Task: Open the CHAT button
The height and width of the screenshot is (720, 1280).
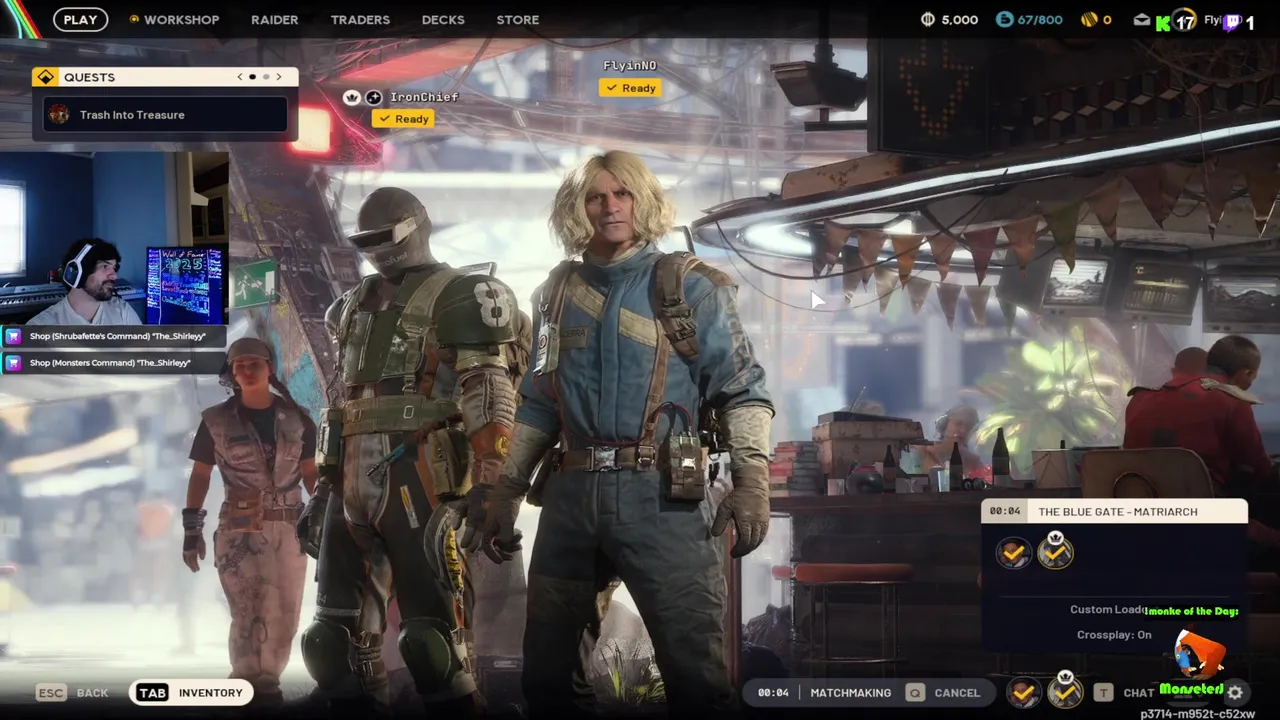Action: [x=1138, y=693]
